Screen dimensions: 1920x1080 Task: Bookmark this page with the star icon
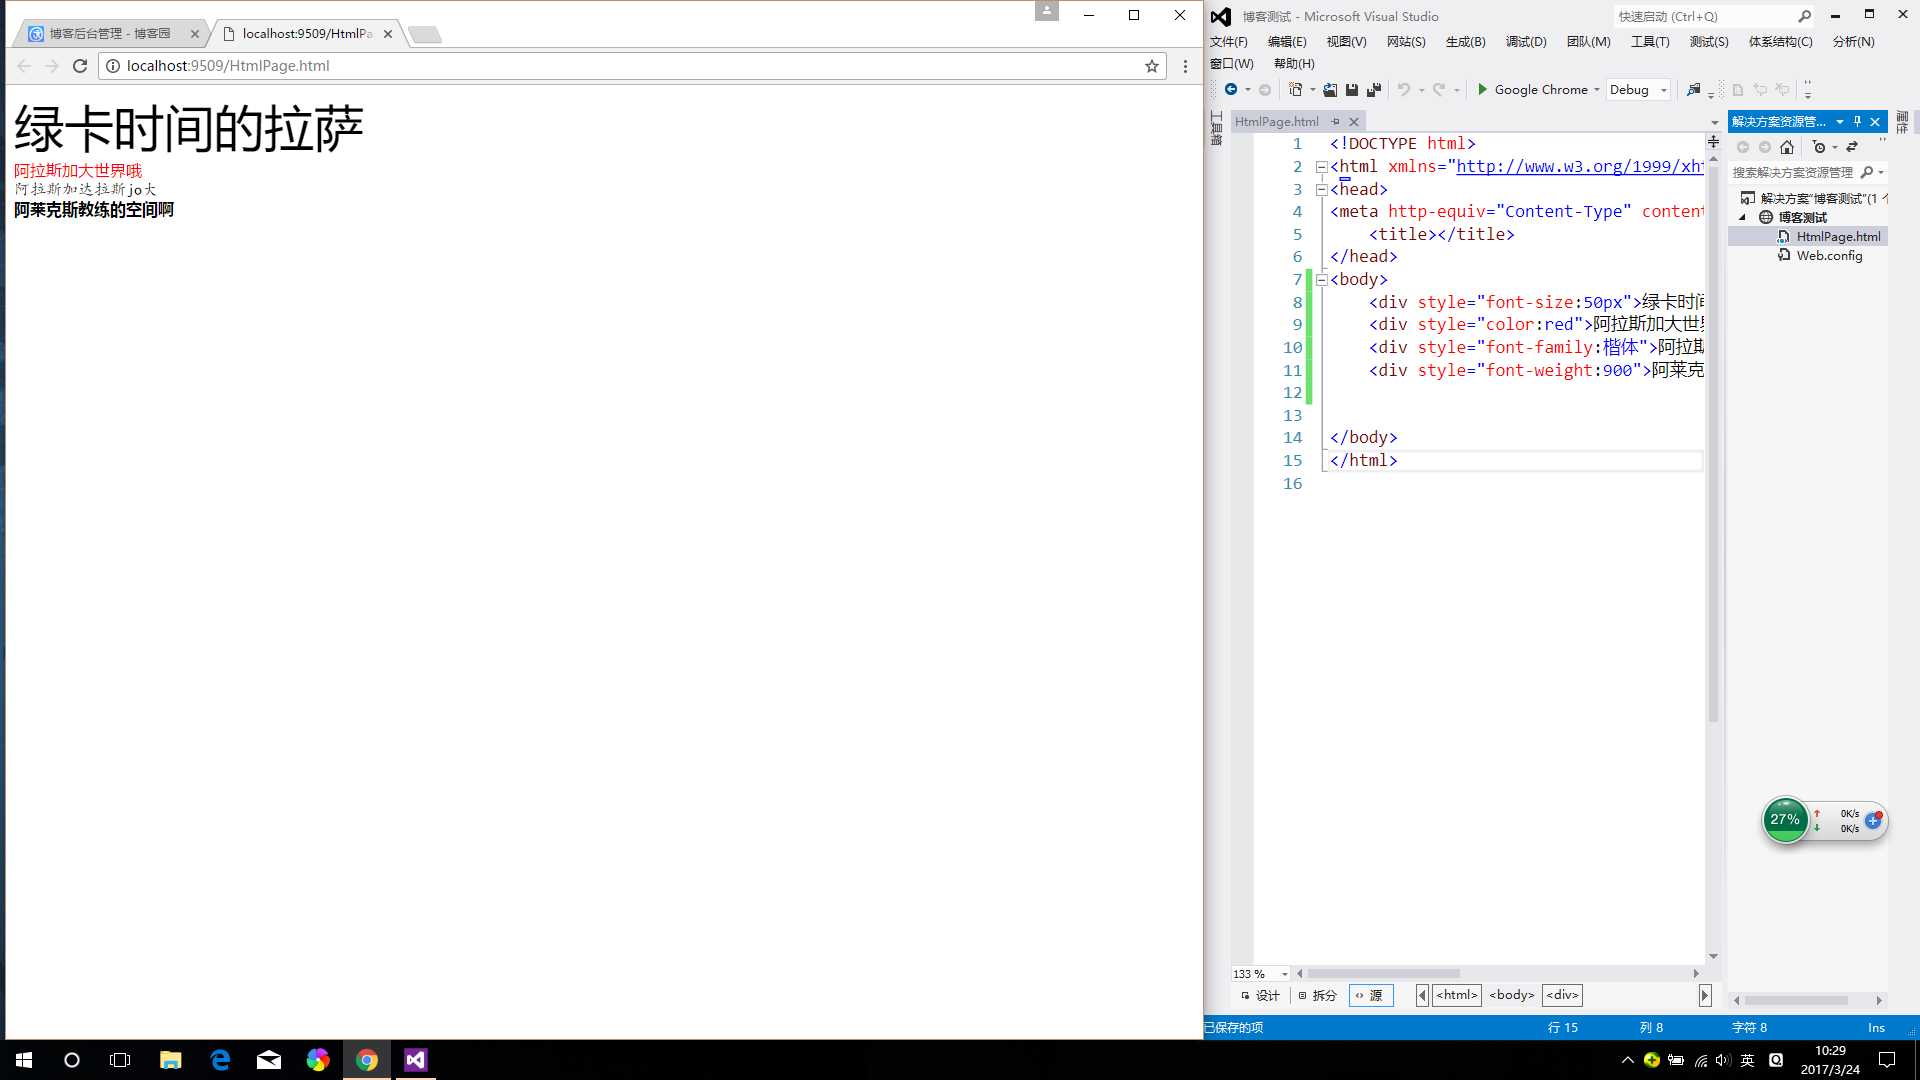point(1152,66)
